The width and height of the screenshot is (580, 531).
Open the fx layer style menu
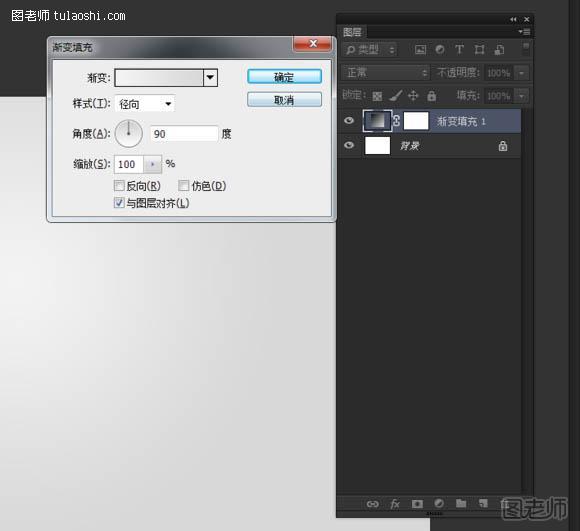click(x=395, y=504)
